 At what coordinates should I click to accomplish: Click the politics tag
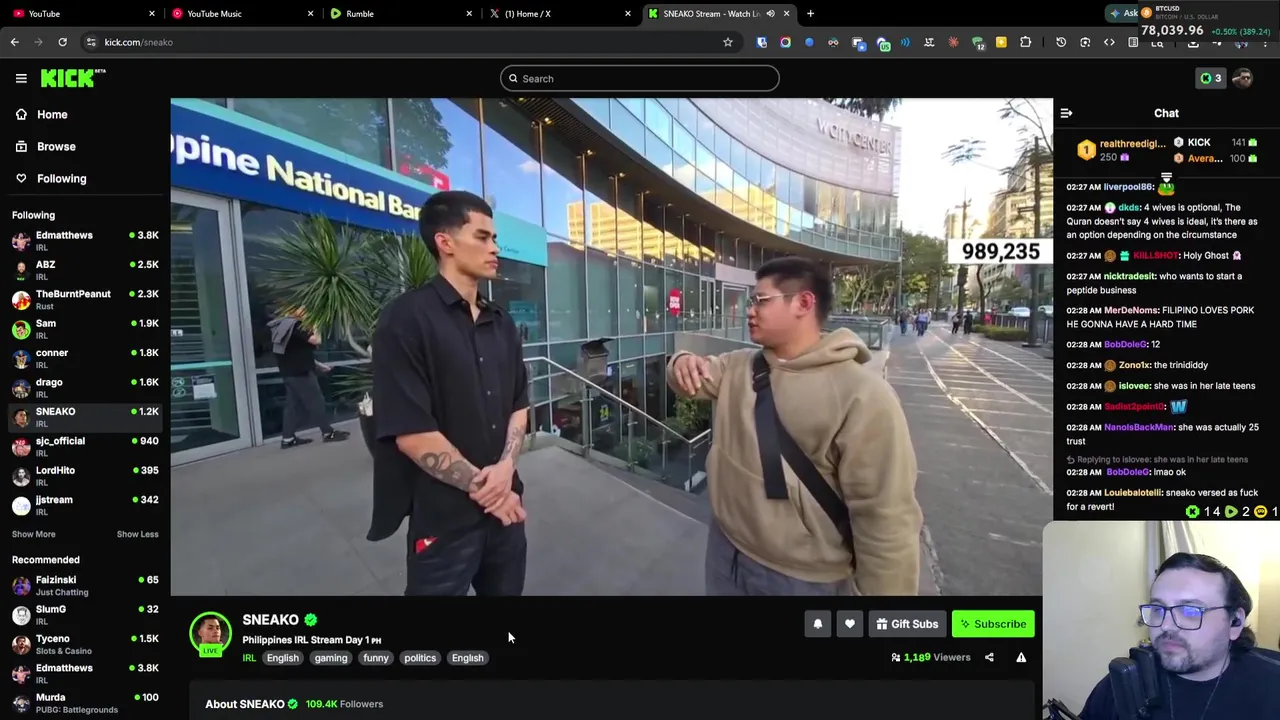point(420,658)
